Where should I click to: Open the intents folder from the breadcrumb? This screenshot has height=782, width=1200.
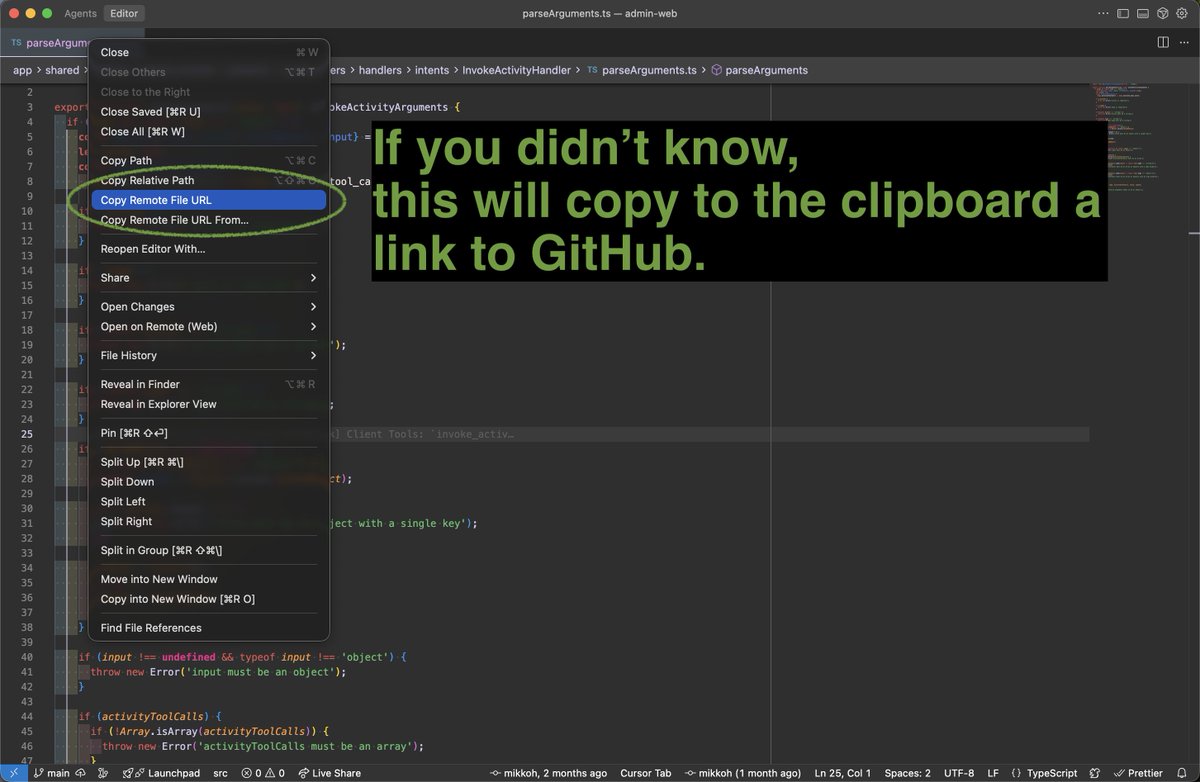click(x=431, y=70)
